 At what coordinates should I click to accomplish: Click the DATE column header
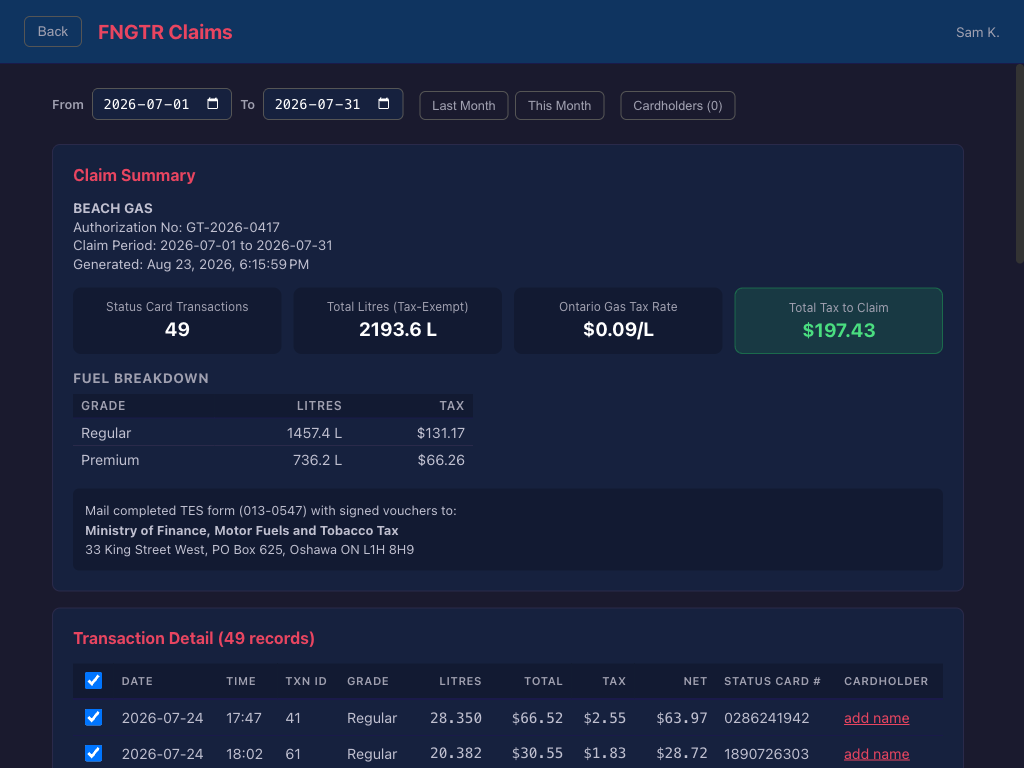click(x=137, y=681)
